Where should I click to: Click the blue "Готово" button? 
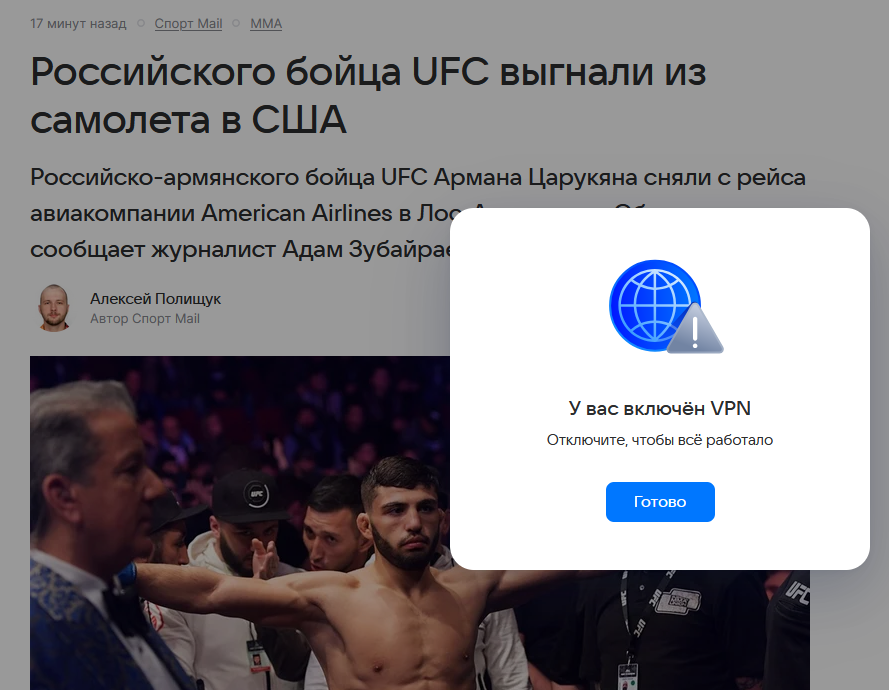click(x=660, y=502)
